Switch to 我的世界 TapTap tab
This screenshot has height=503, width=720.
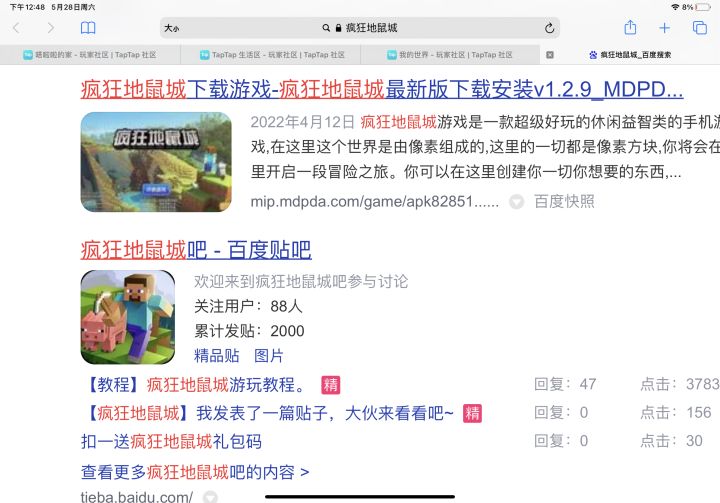(x=450, y=55)
